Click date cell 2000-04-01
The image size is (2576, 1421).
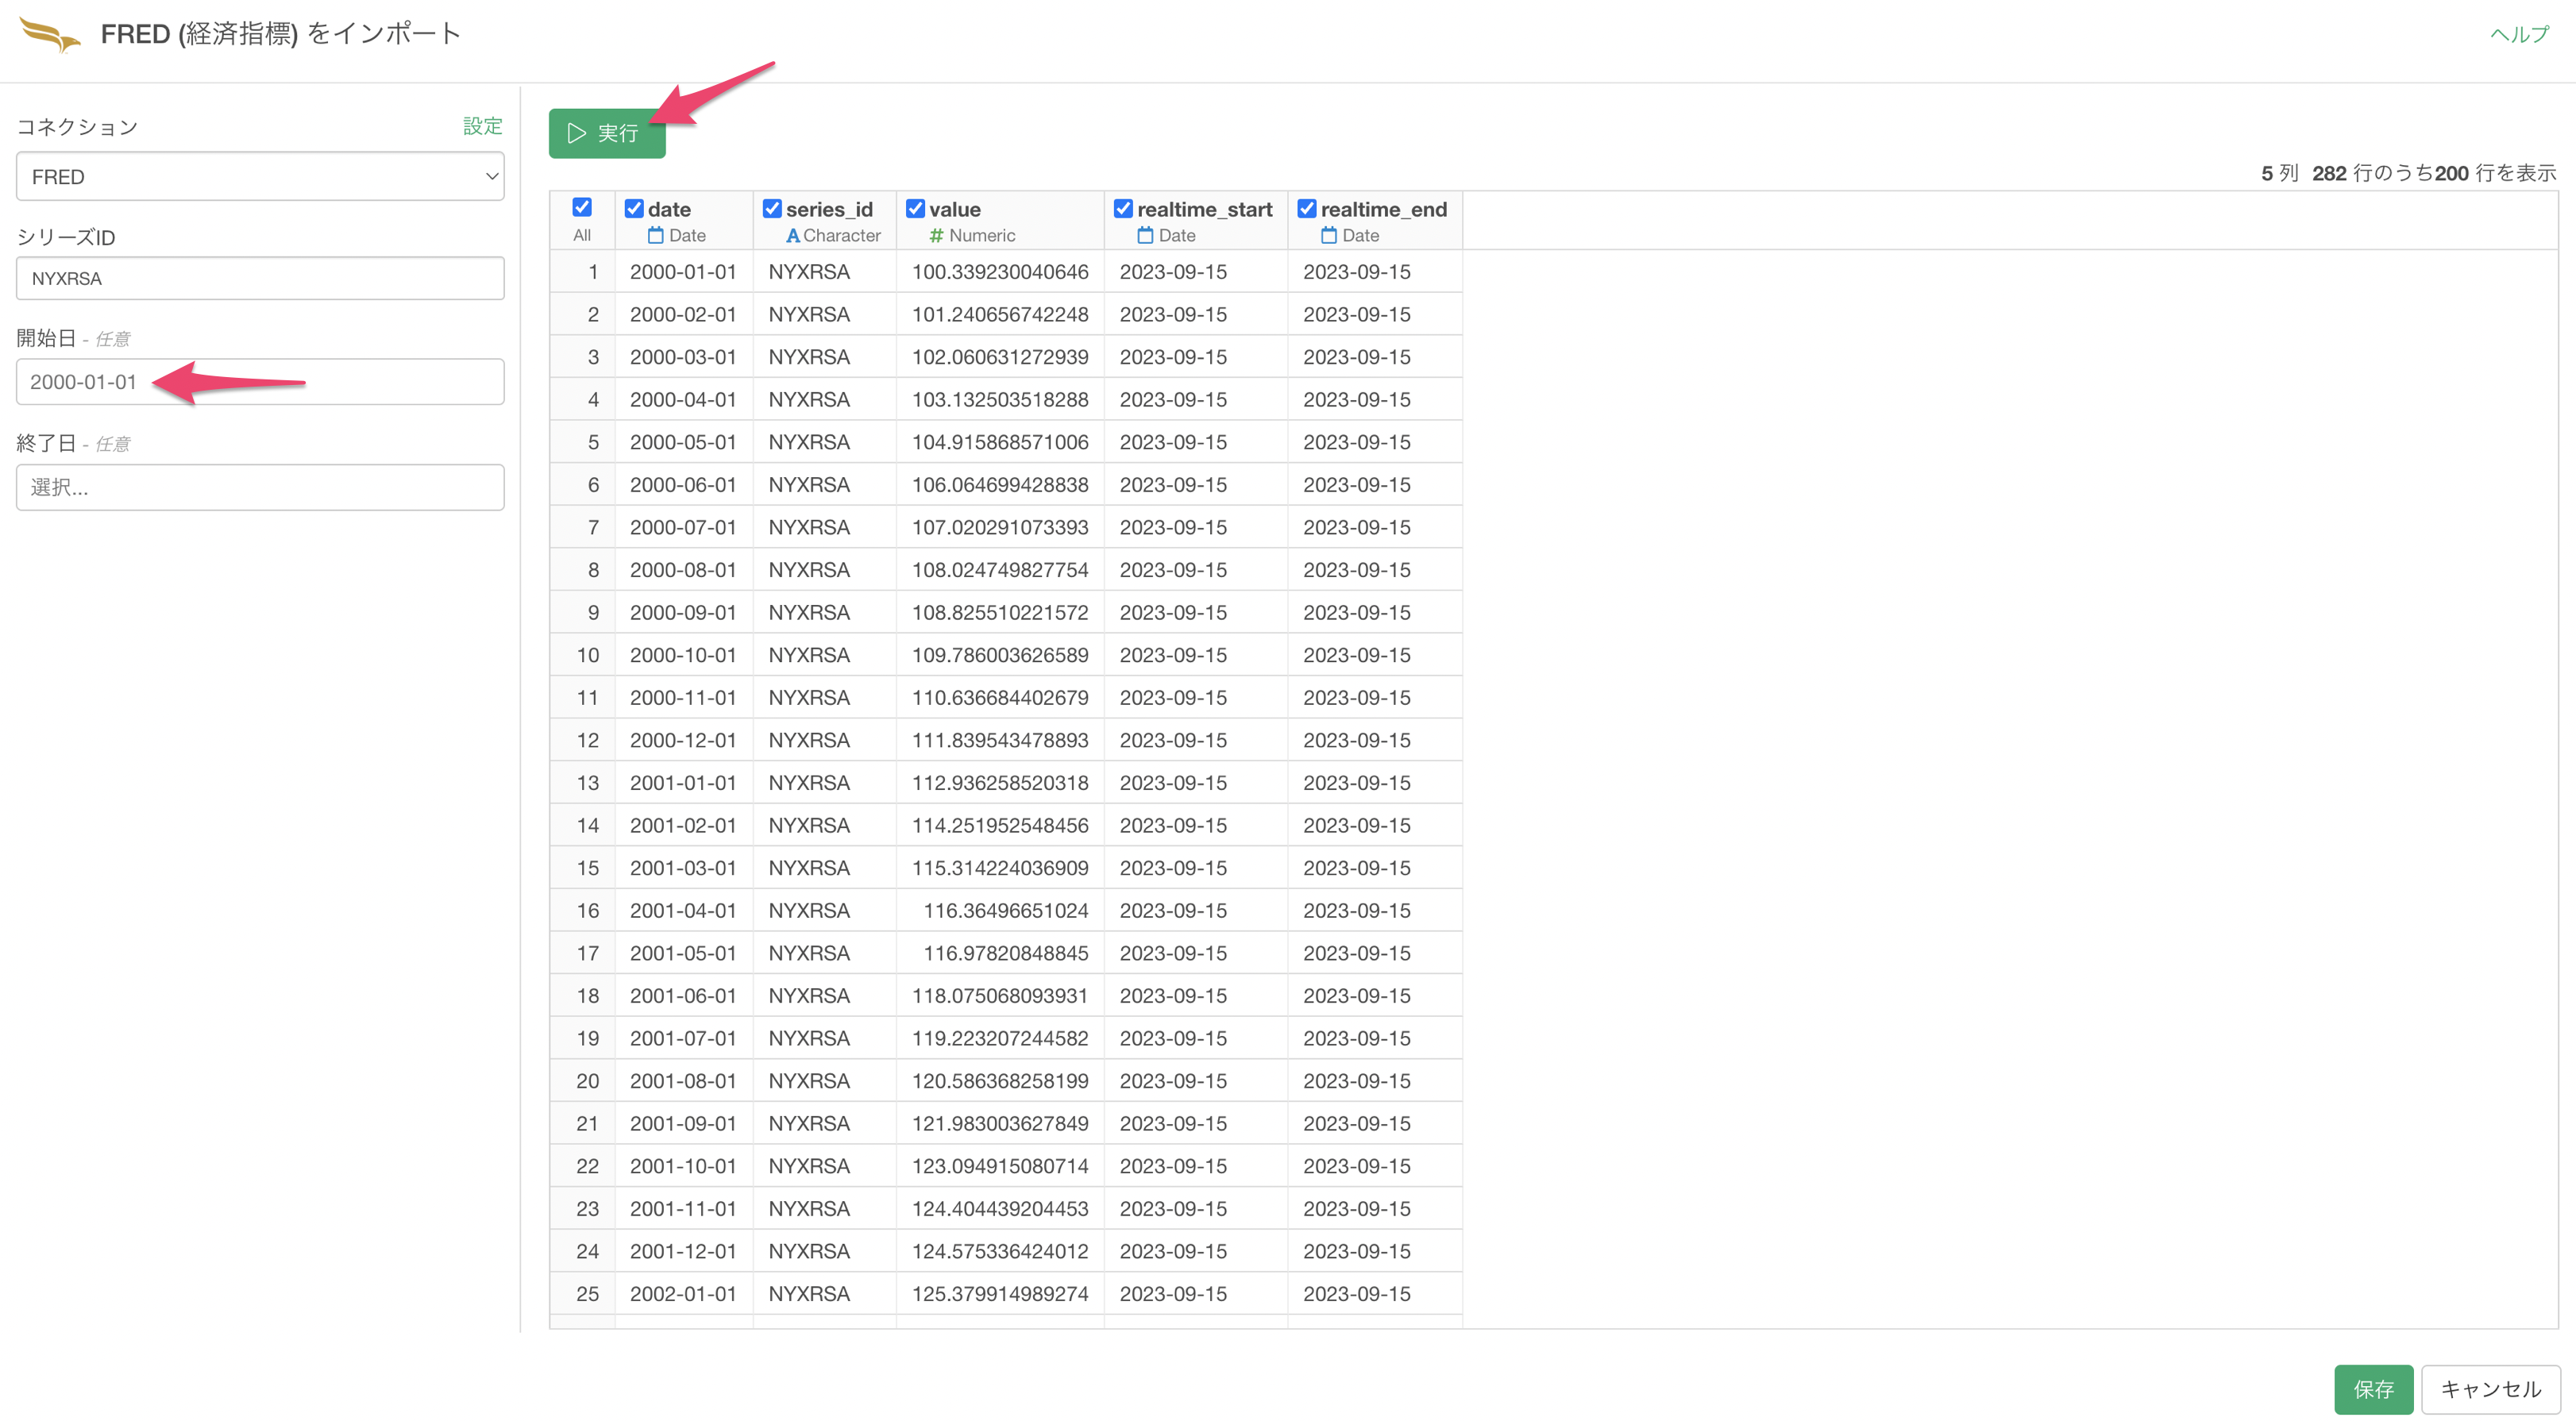tap(683, 399)
